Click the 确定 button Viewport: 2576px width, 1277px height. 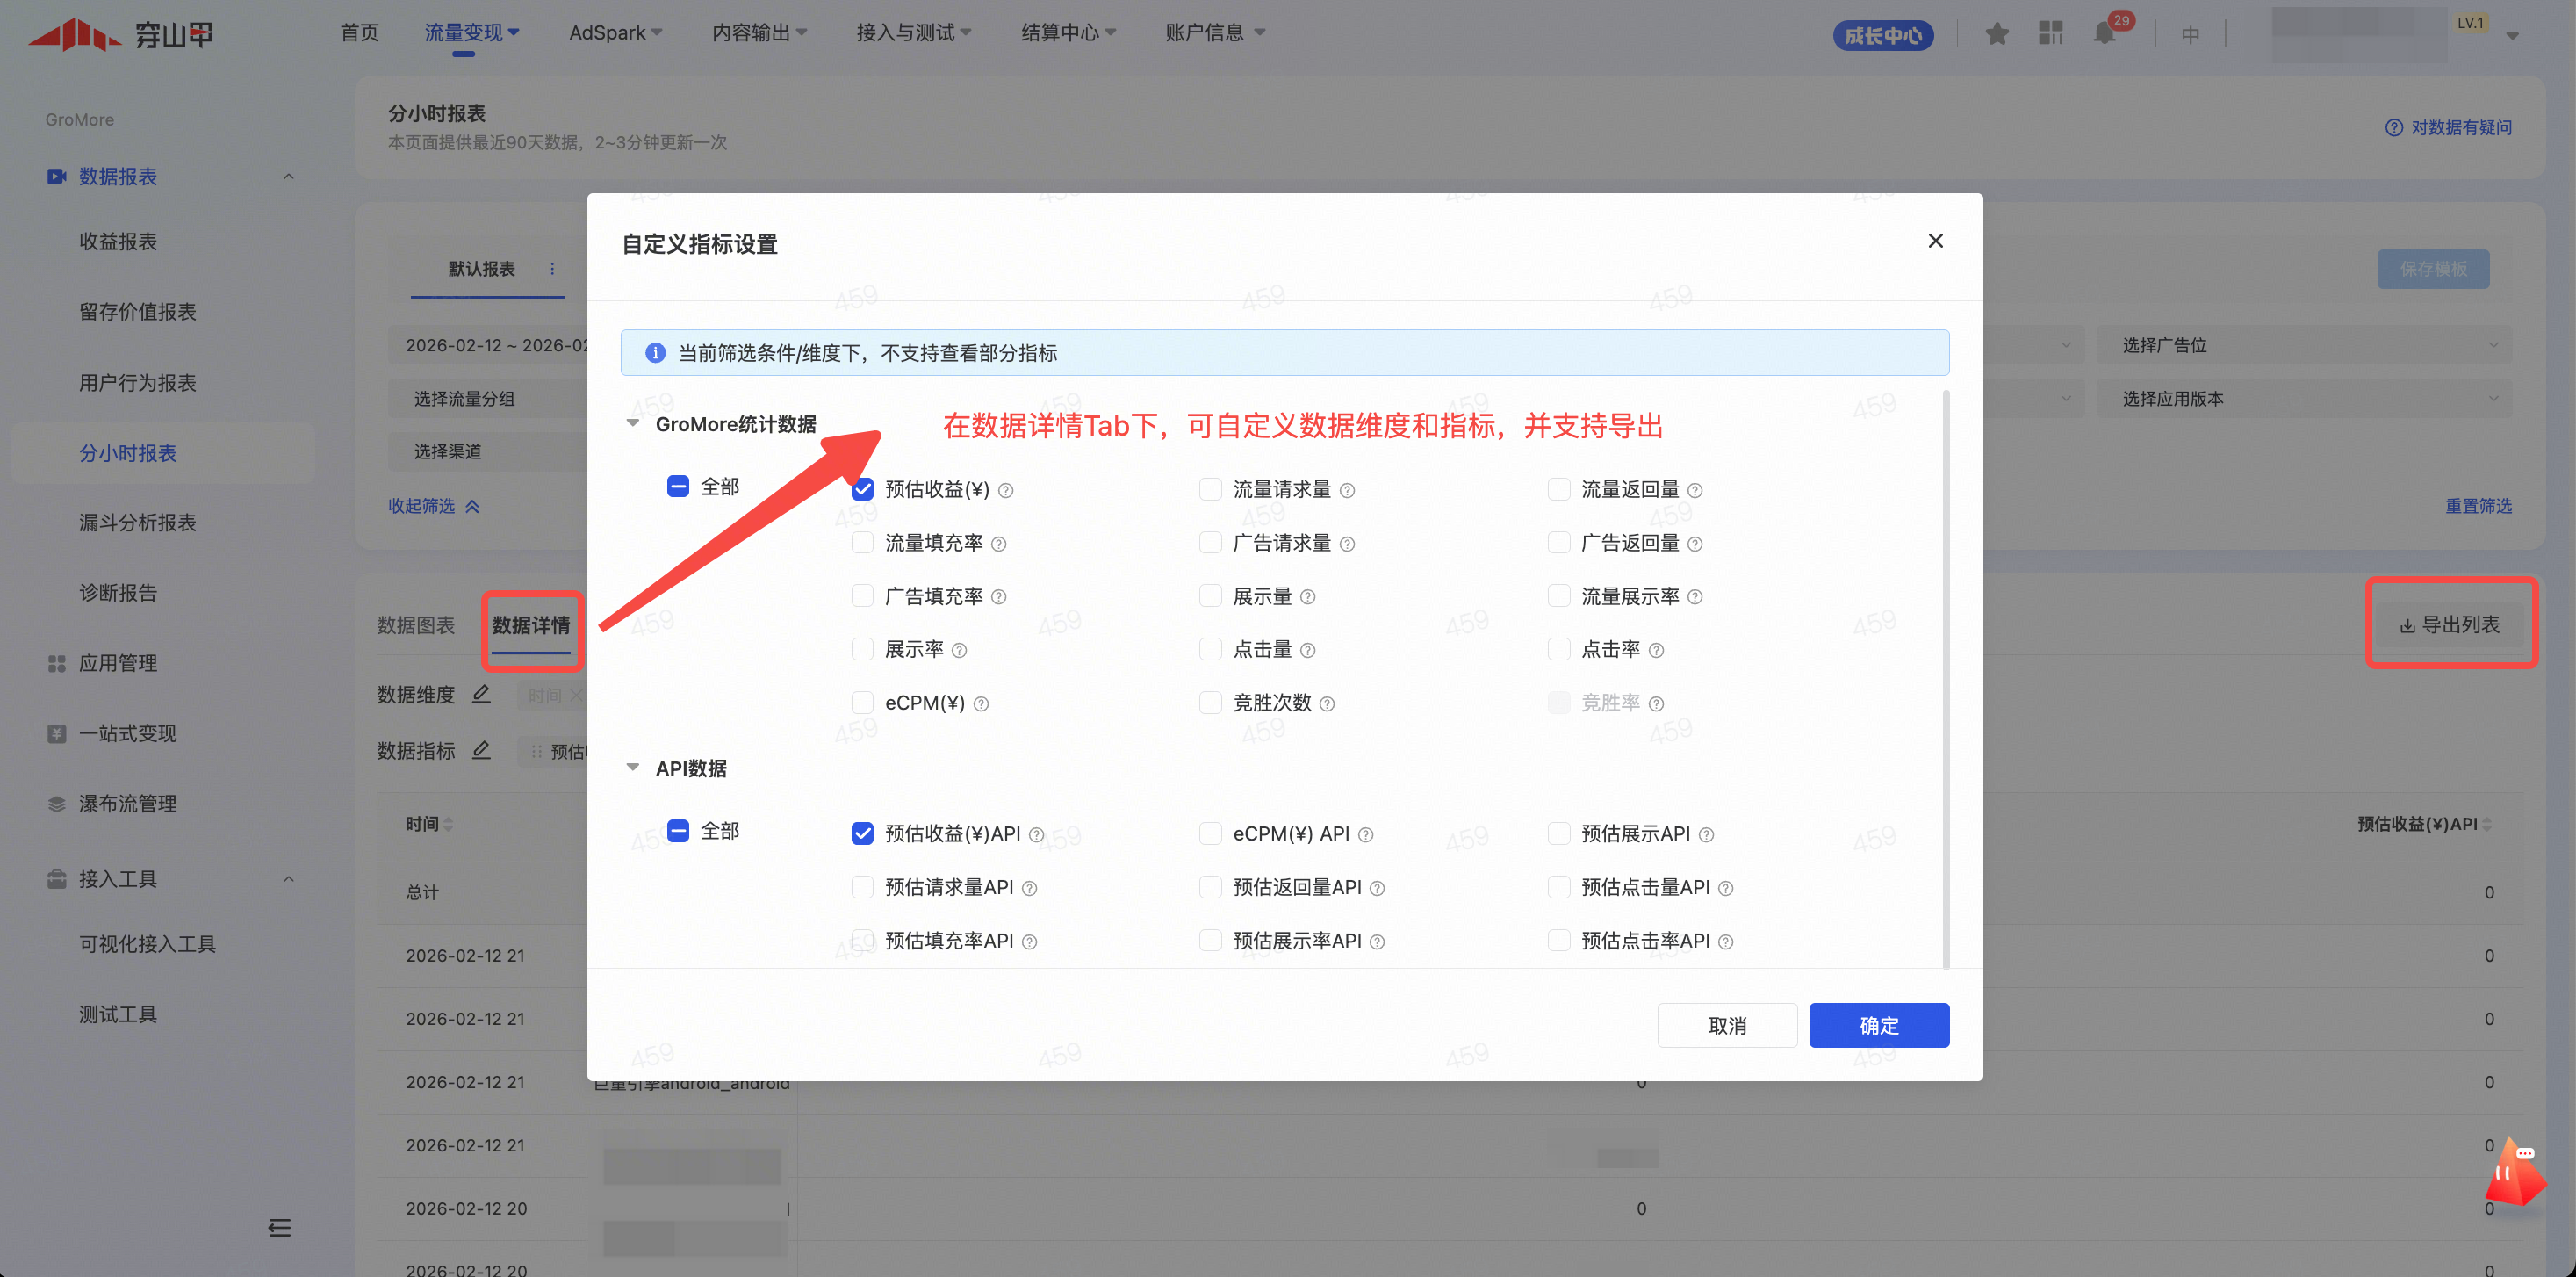coord(1878,1025)
